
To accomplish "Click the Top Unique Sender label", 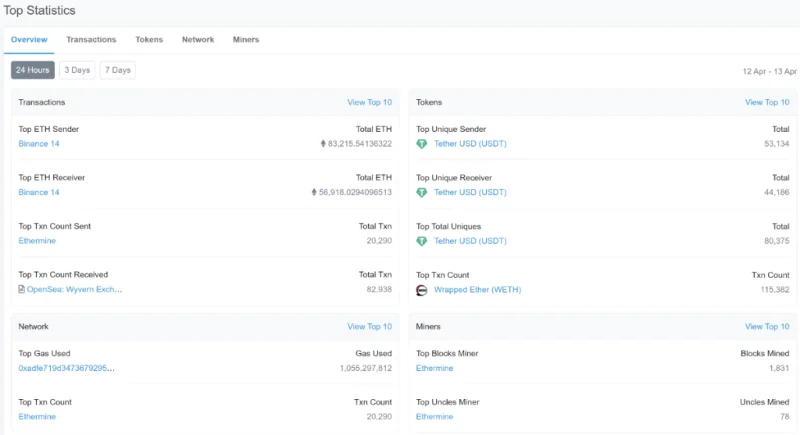I will point(451,129).
